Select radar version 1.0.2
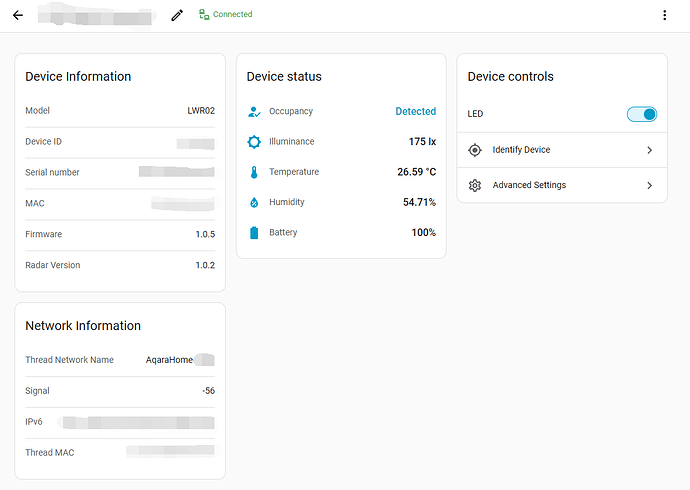The height and width of the screenshot is (490, 690). 205,265
